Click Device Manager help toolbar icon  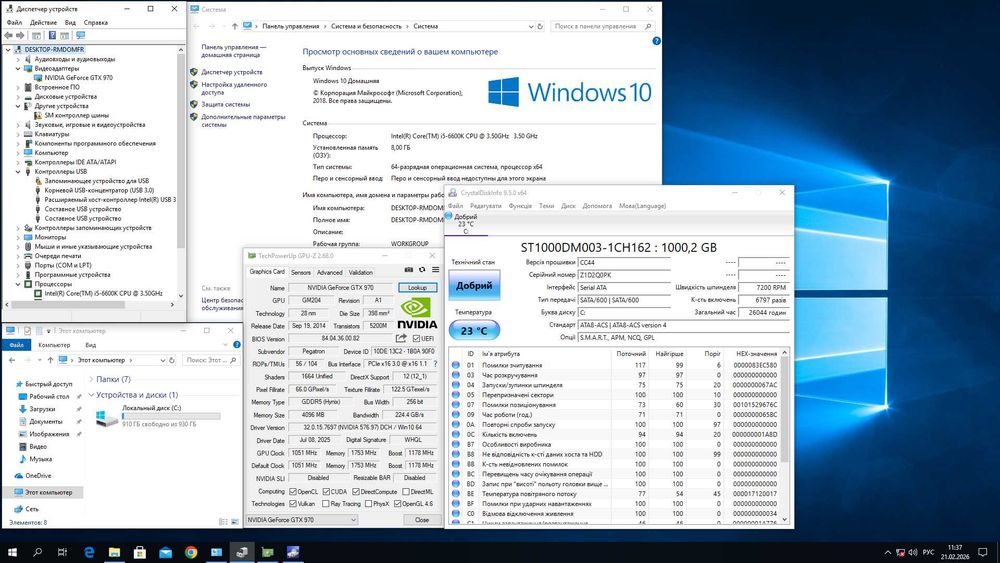click(x=52, y=35)
